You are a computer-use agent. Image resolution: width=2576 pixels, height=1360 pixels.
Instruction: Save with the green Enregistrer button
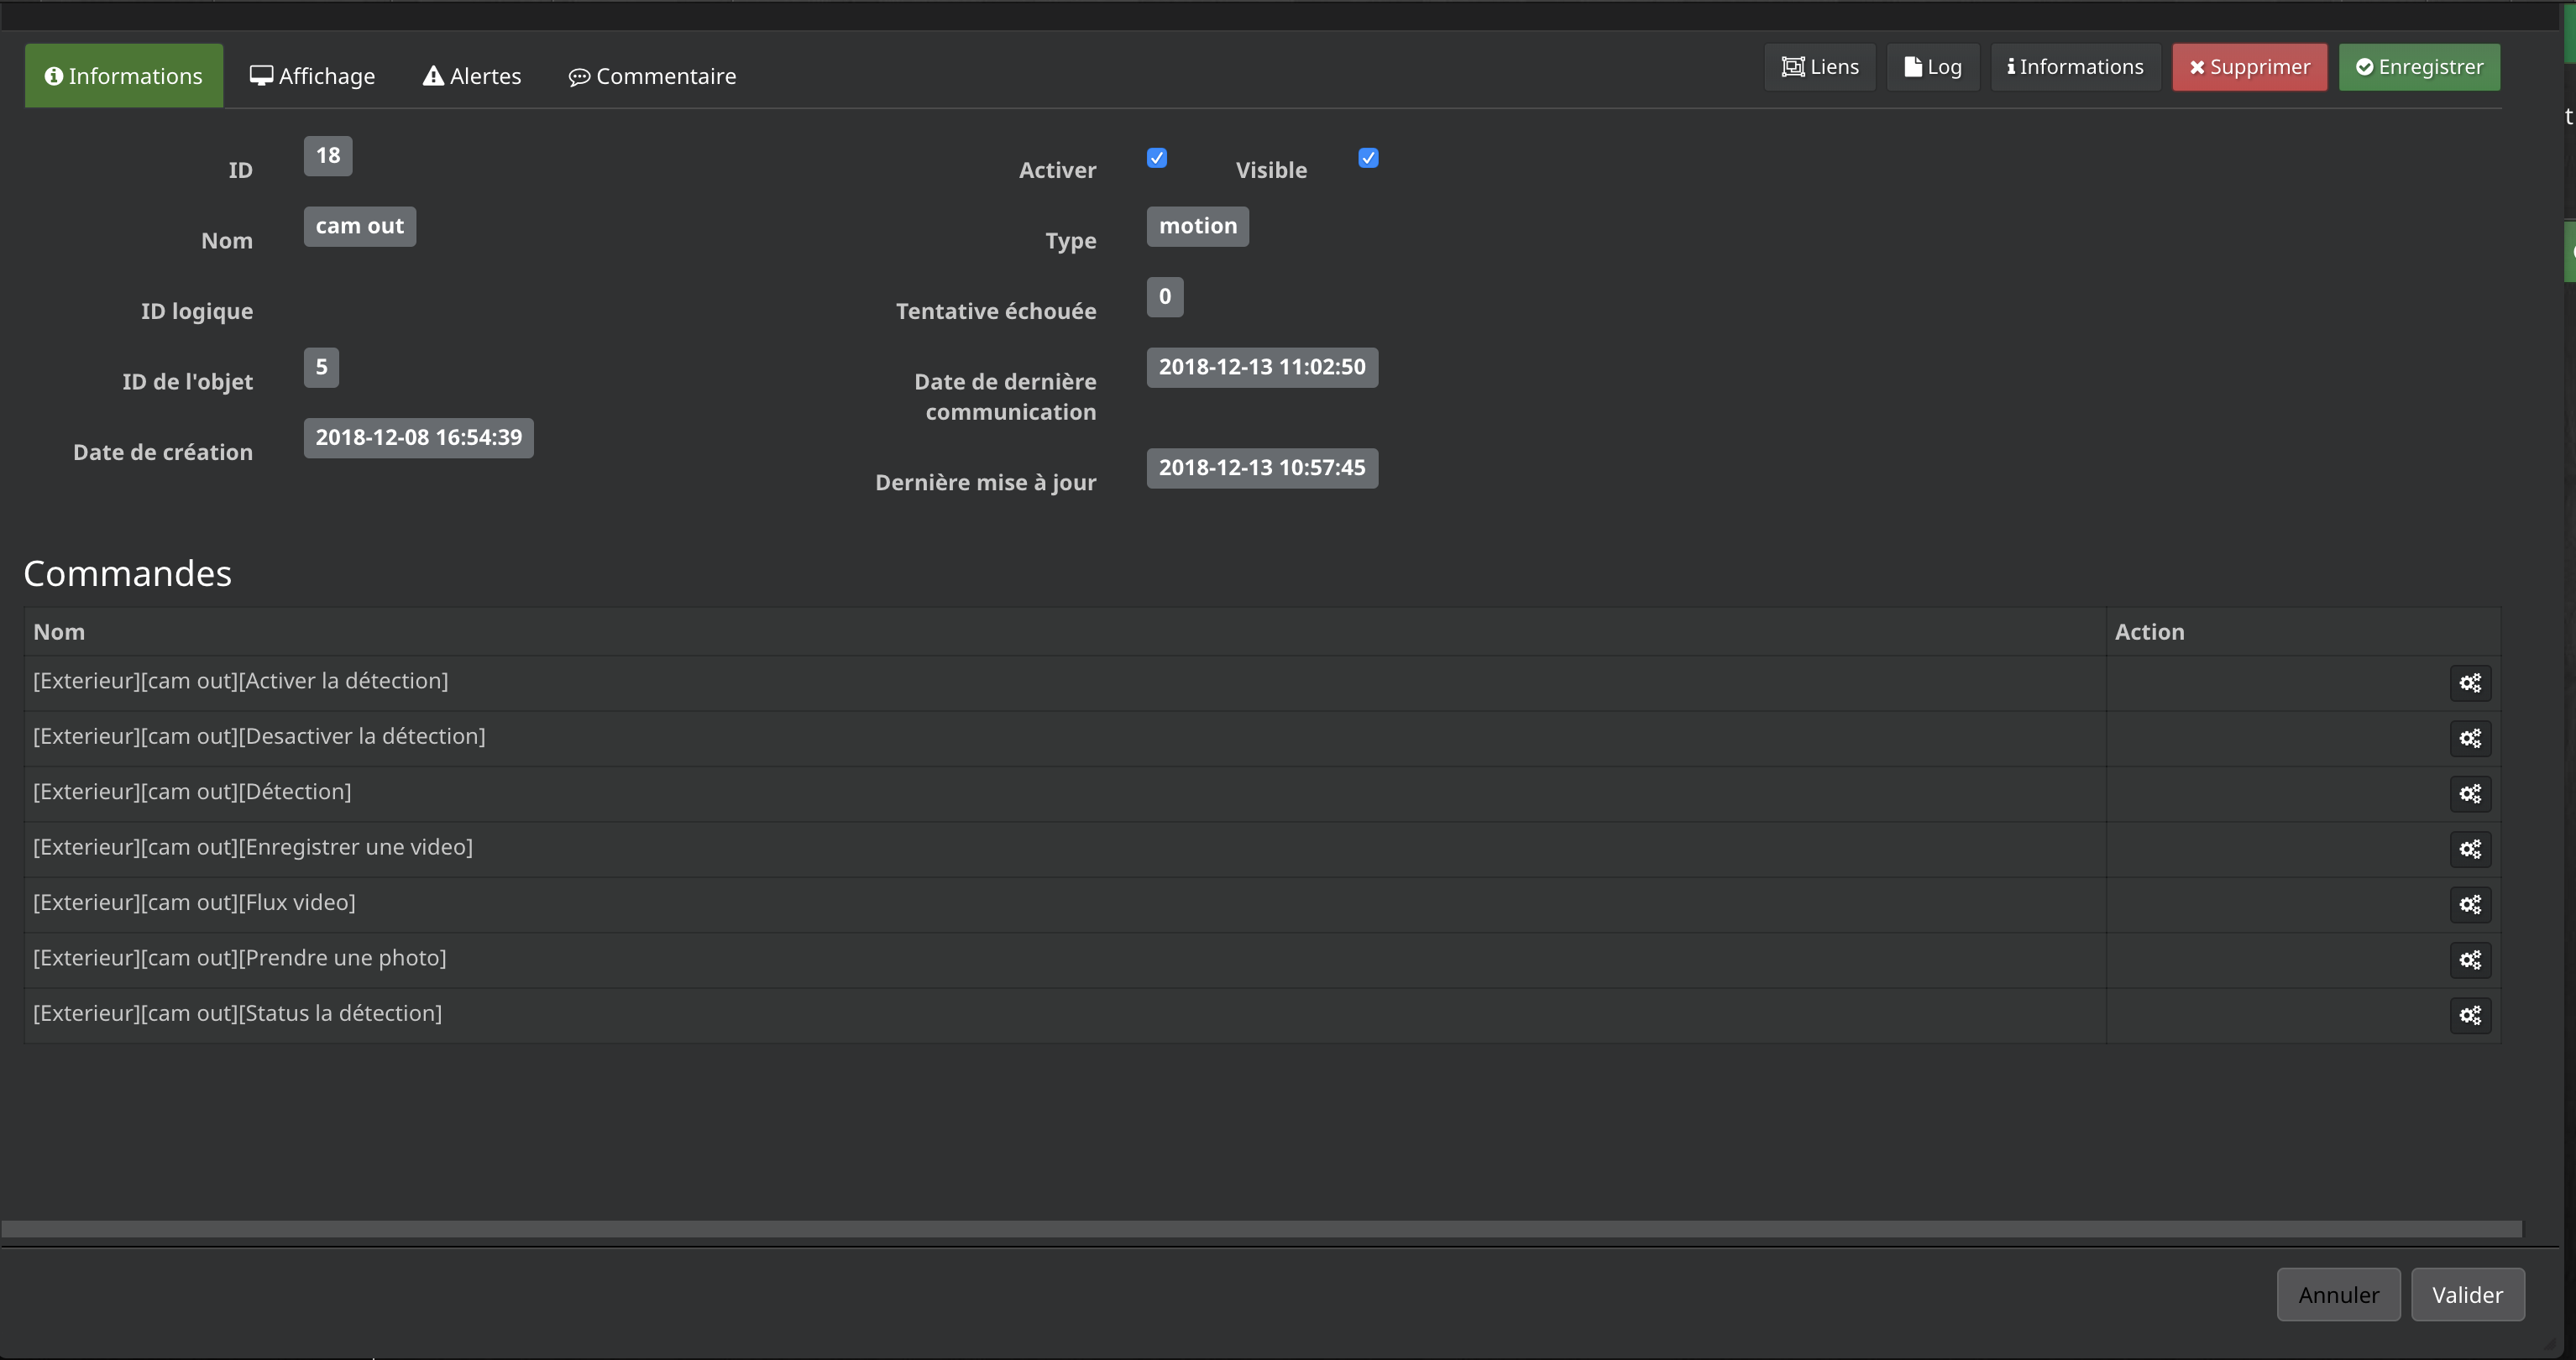tap(2420, 67)
